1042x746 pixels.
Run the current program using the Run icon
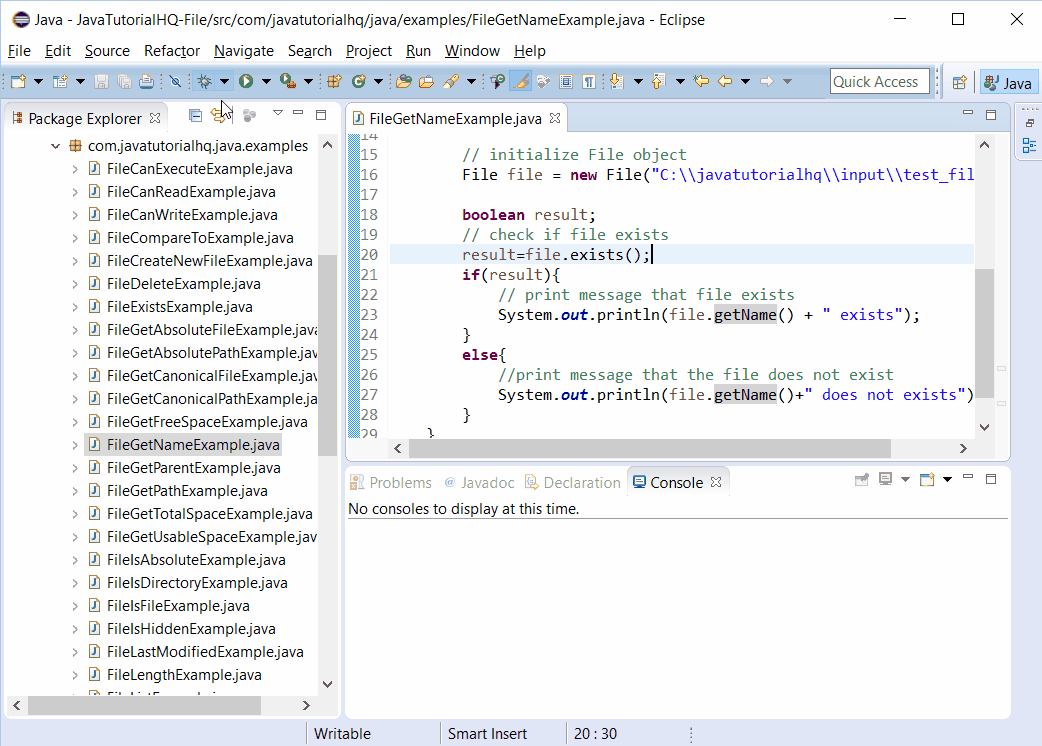[x=246, y=81]
